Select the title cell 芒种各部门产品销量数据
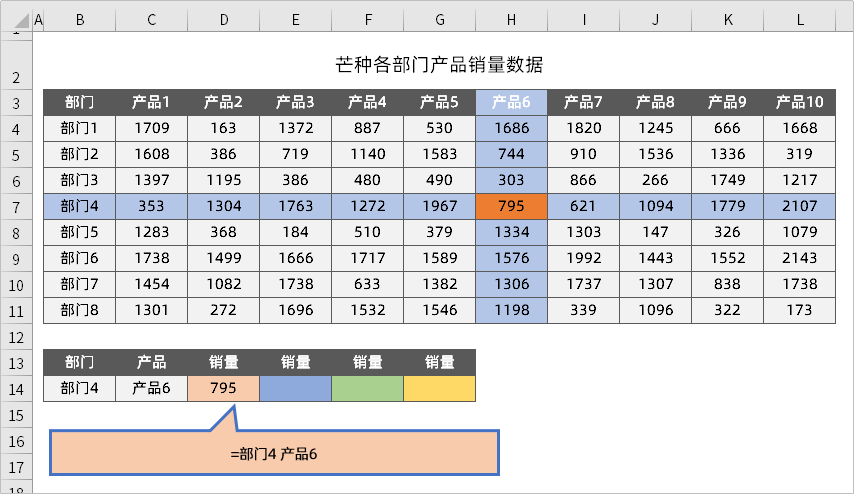Screen dimensions: 854x494 (439, 66)
